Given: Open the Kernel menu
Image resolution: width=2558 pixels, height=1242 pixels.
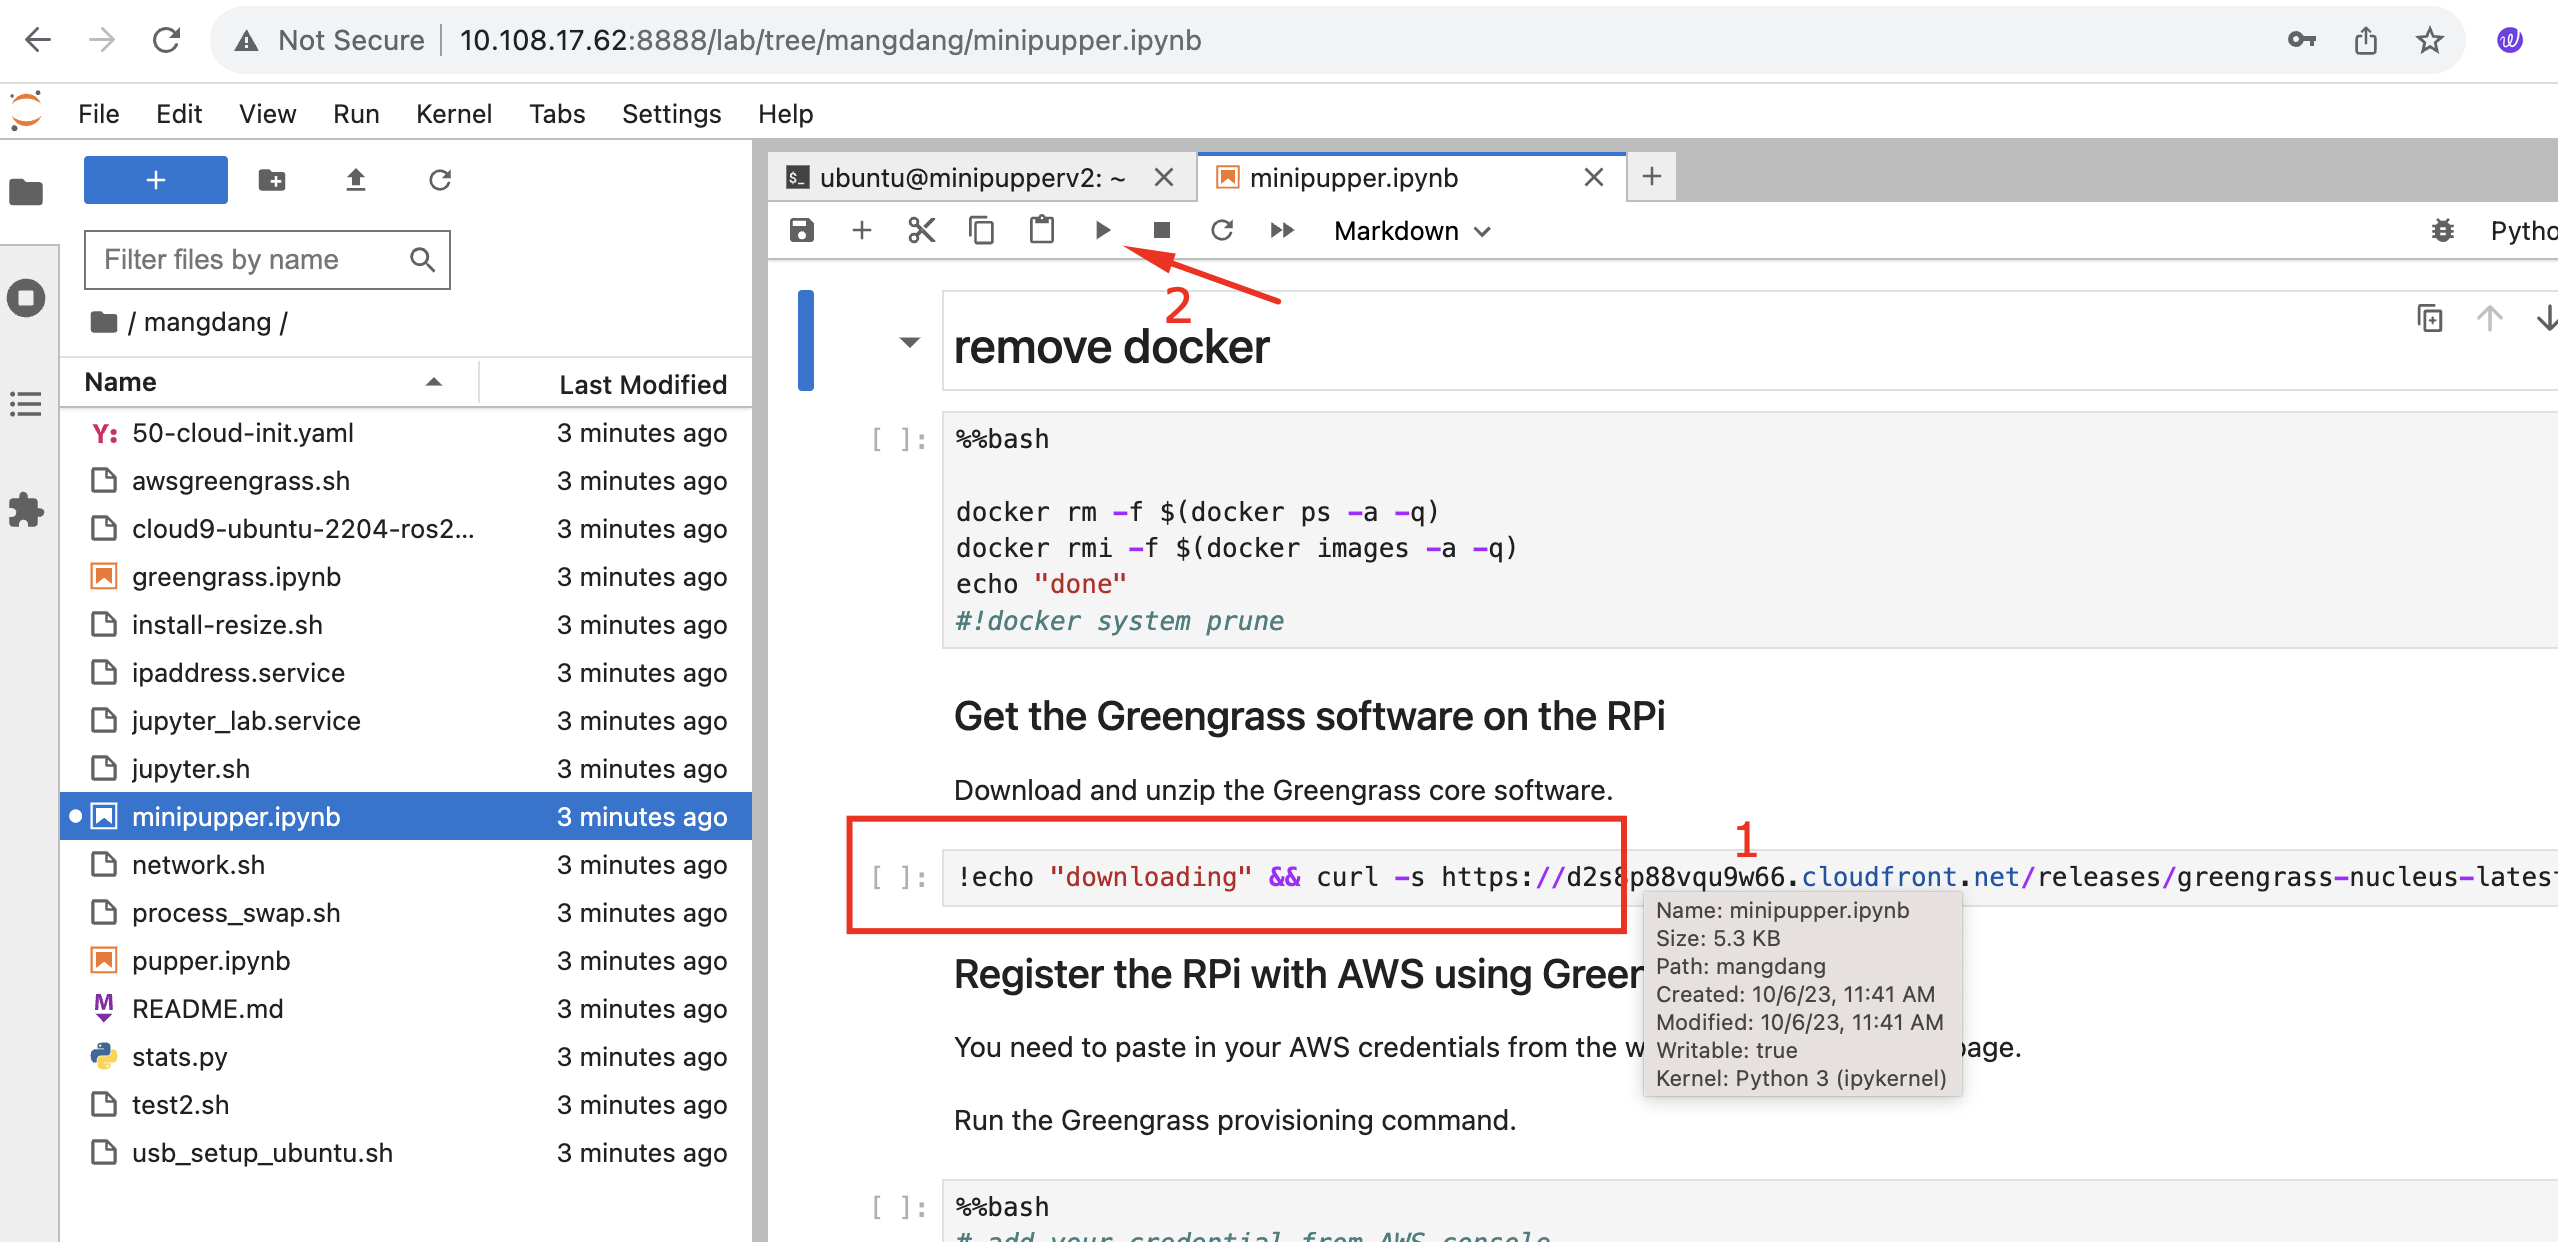Looking at the screenshot, I should 453,114.
